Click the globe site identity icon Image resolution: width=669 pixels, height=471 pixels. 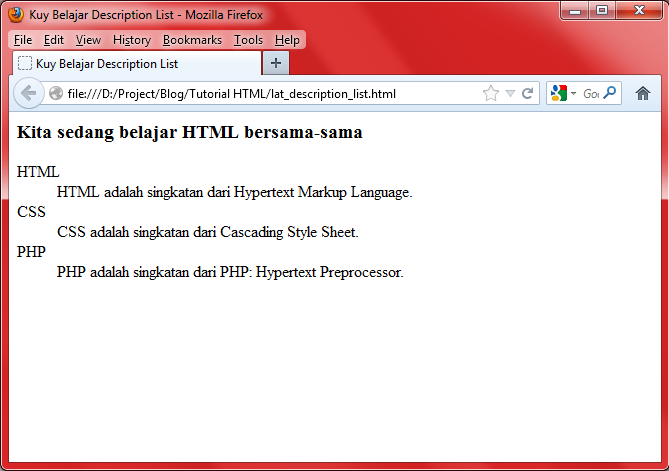pos(55,93)
